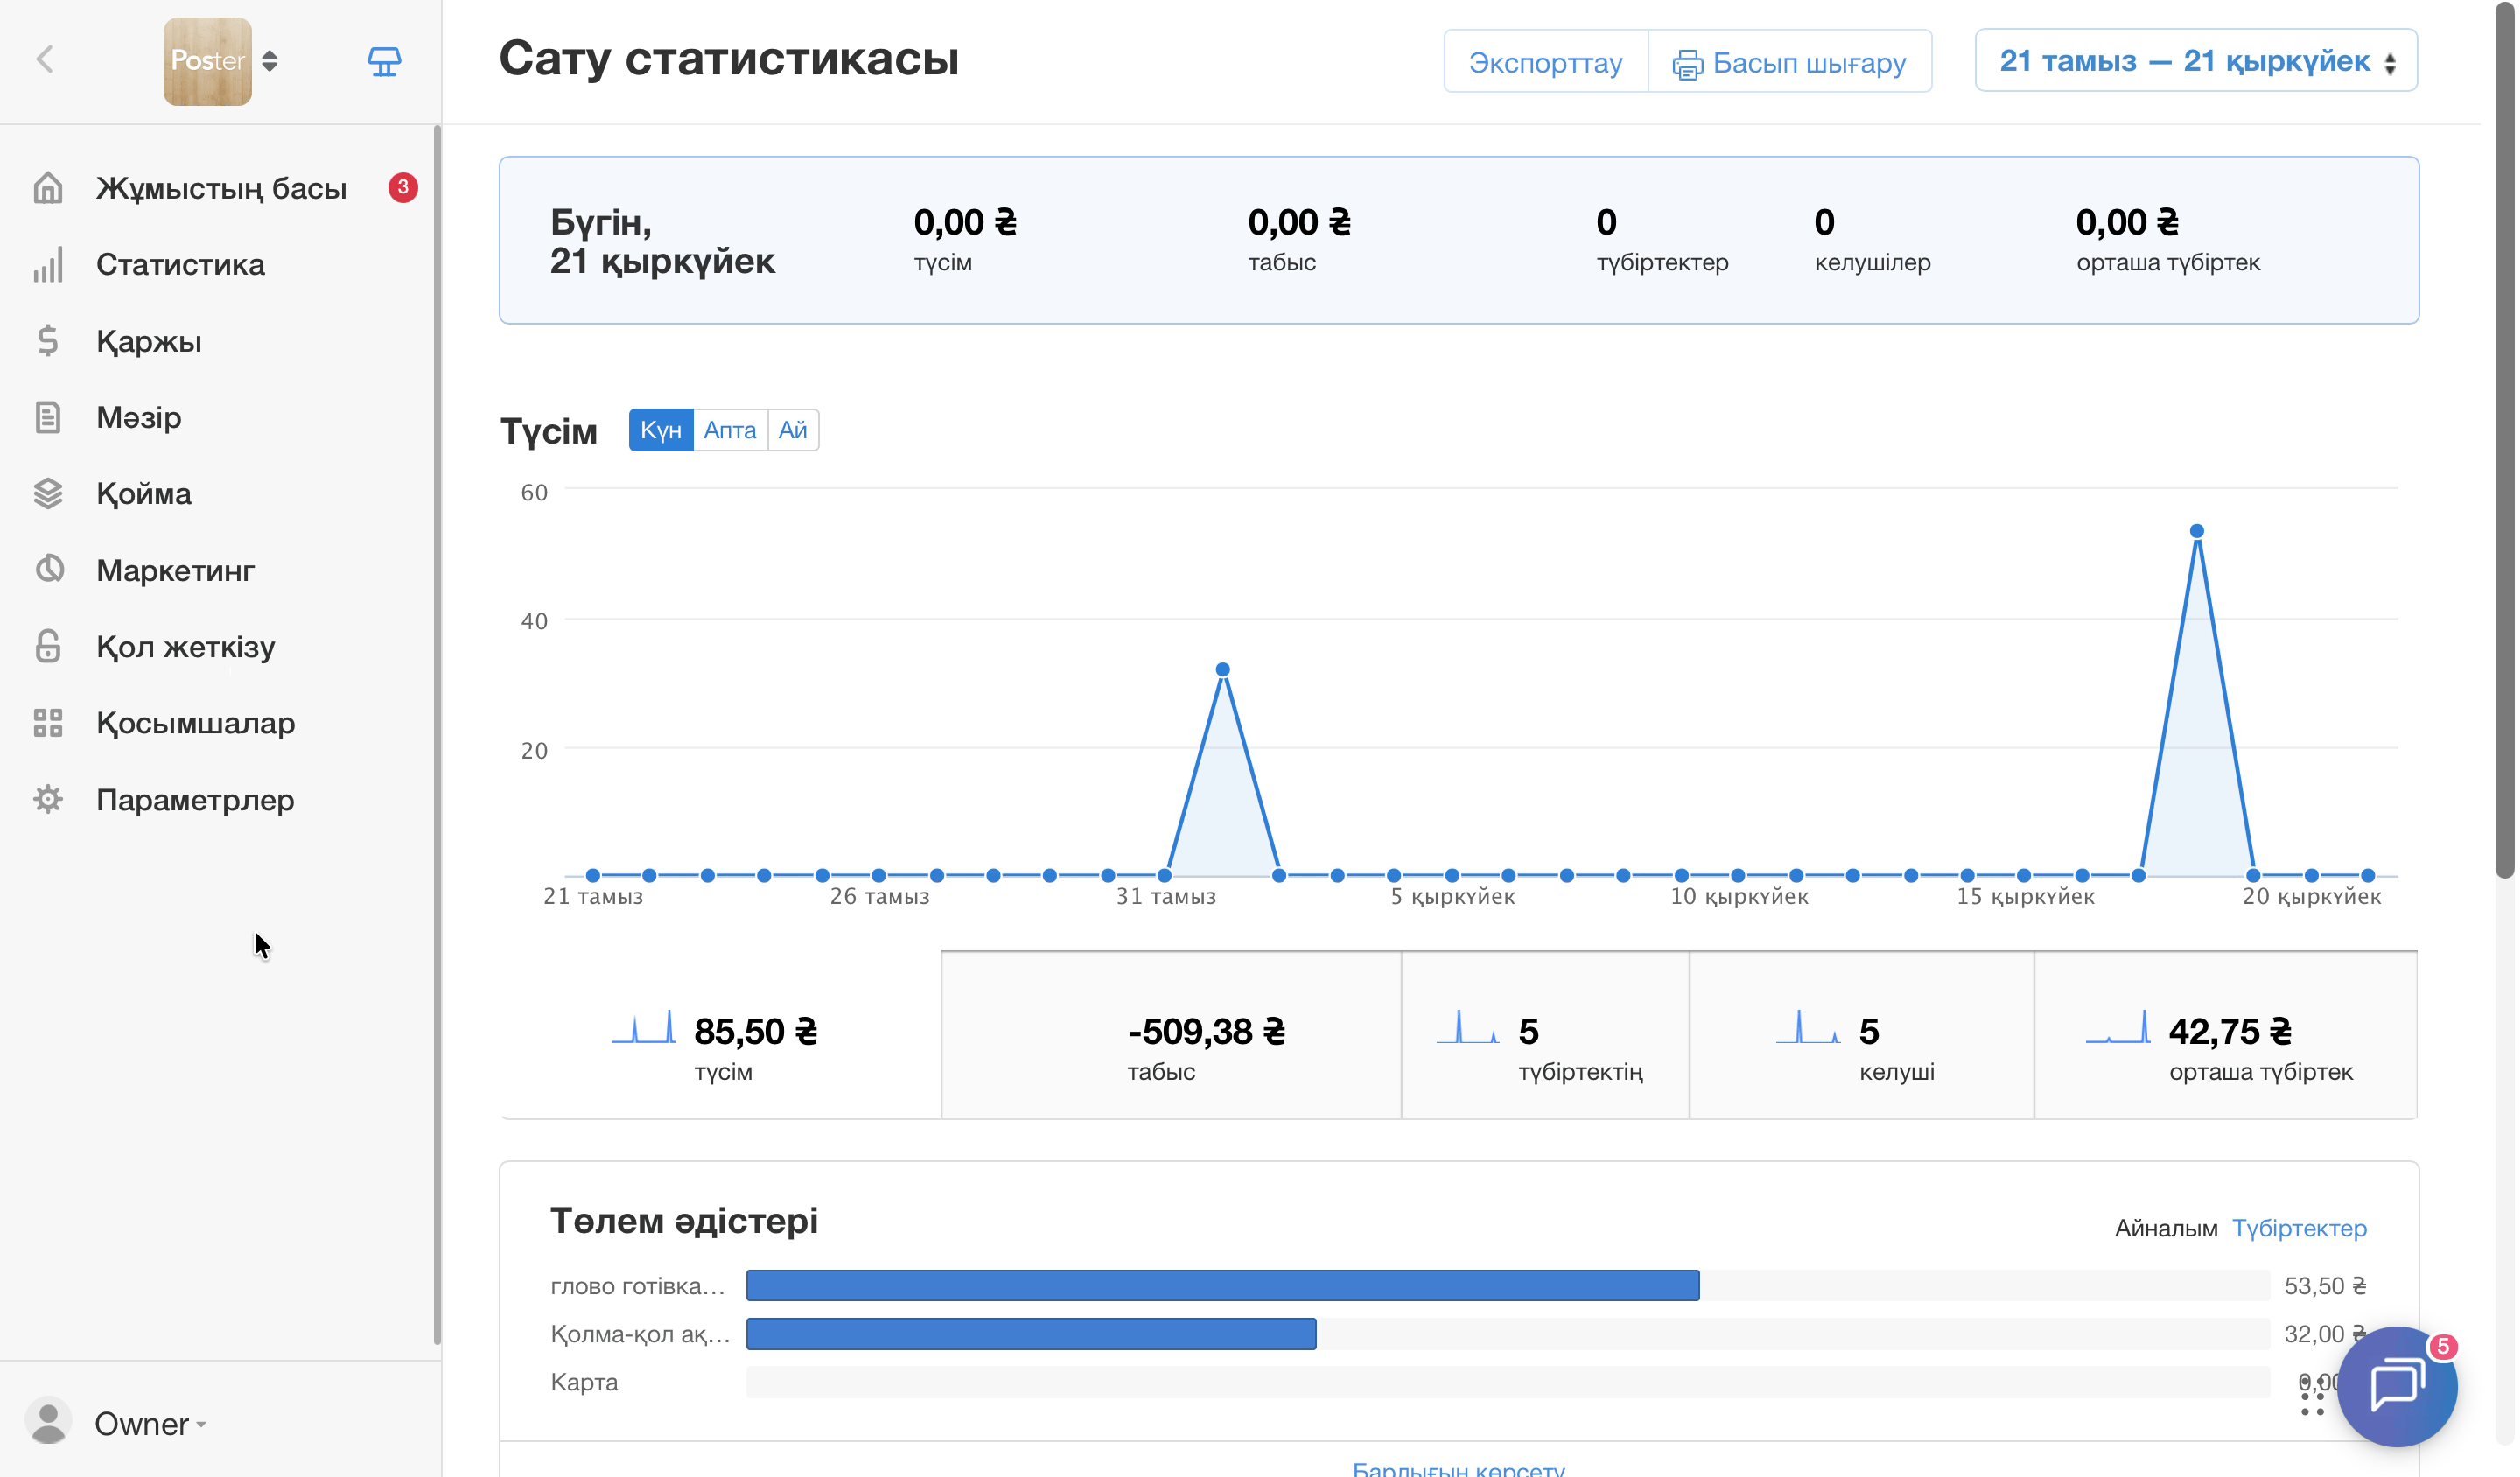Click the chart peak point near 1 қыркүйек

(1222, 669)
